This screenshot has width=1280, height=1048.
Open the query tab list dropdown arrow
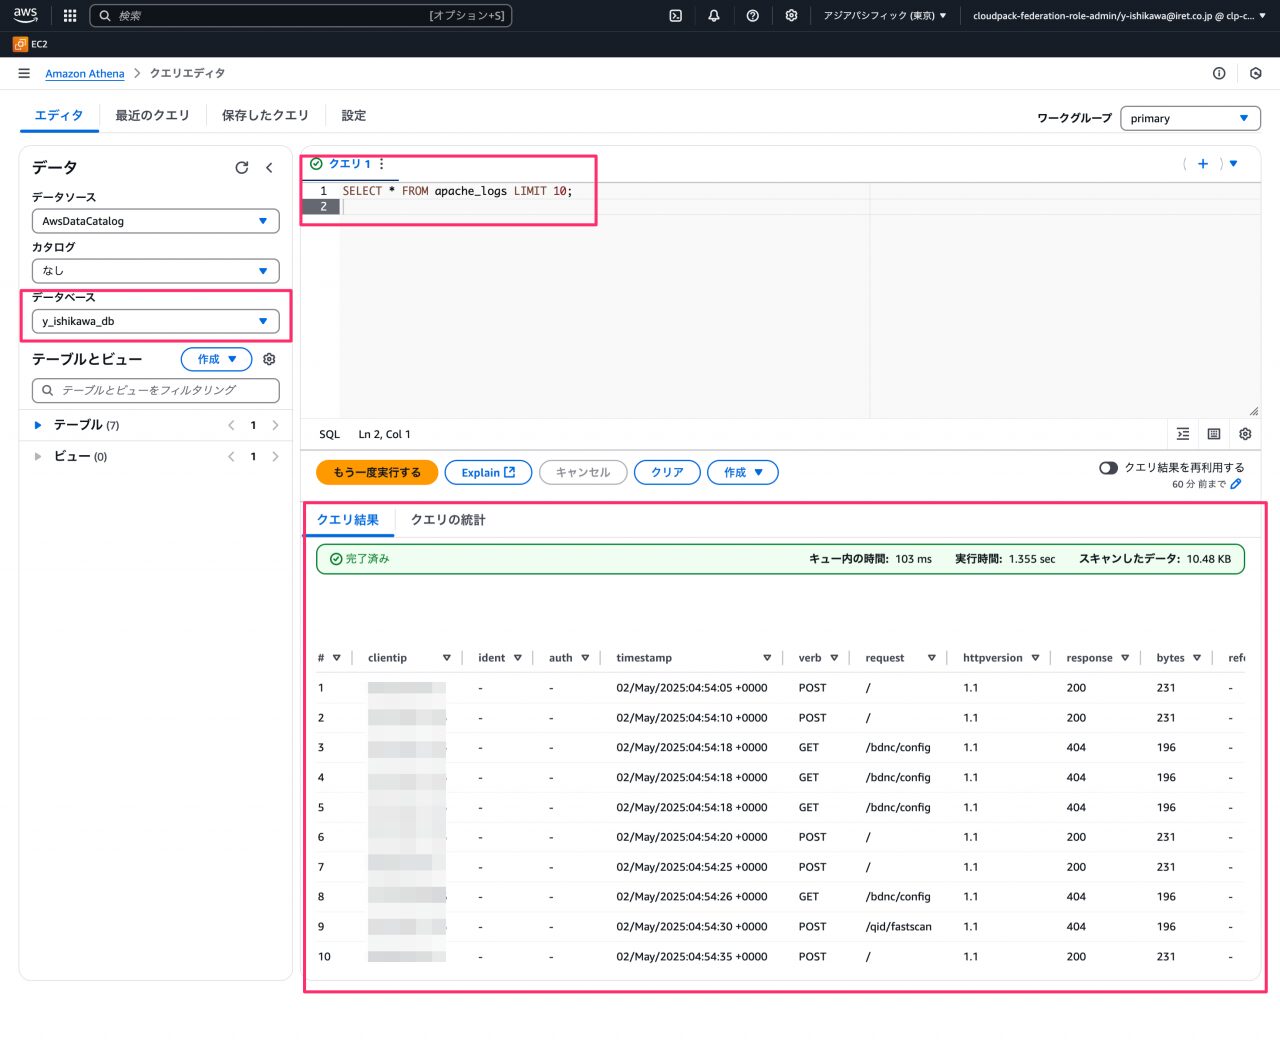(1233, 163)
